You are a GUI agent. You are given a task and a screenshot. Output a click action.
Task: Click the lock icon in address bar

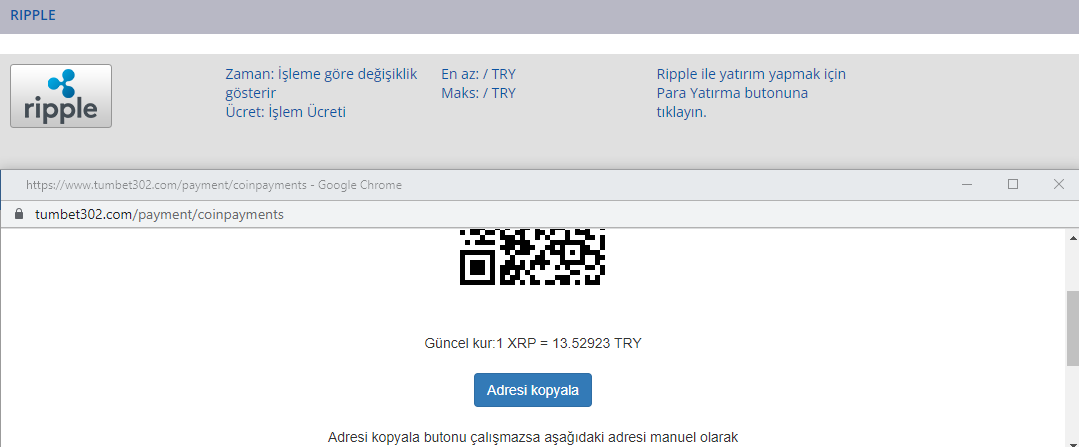click(x=19, y=214)
